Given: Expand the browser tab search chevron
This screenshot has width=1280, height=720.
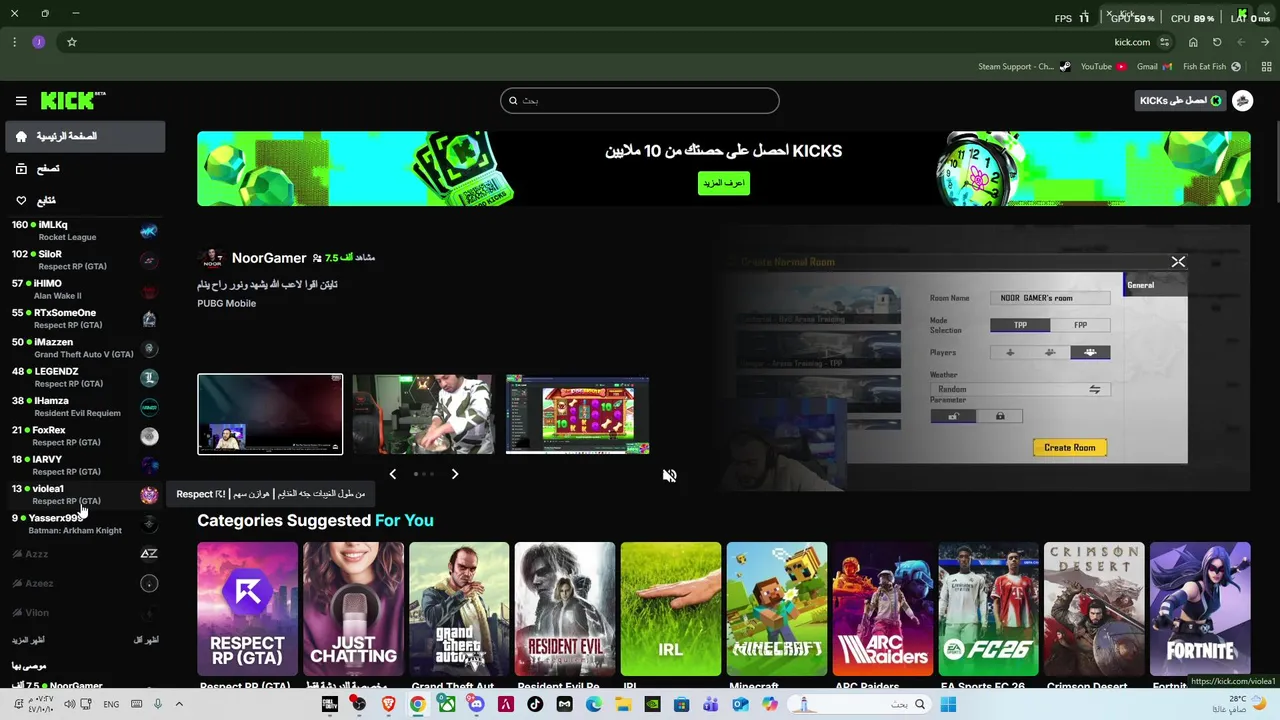Looking at the screenshot, I should (x=1266, y=14).
